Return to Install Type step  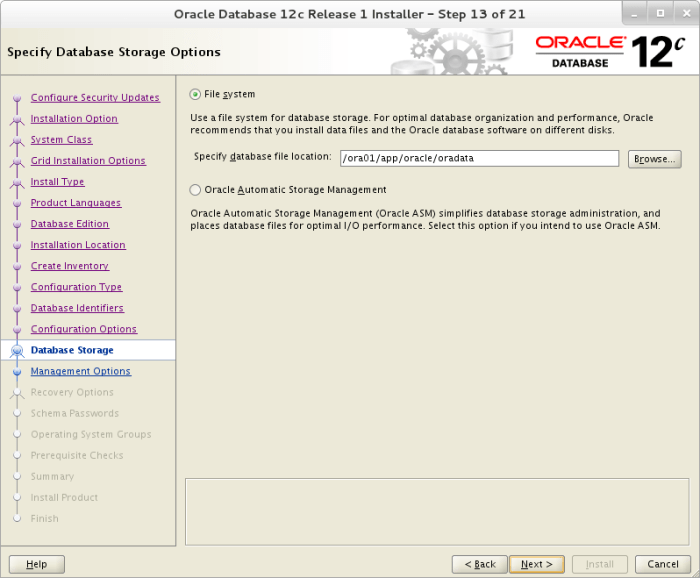pos(58,182)
